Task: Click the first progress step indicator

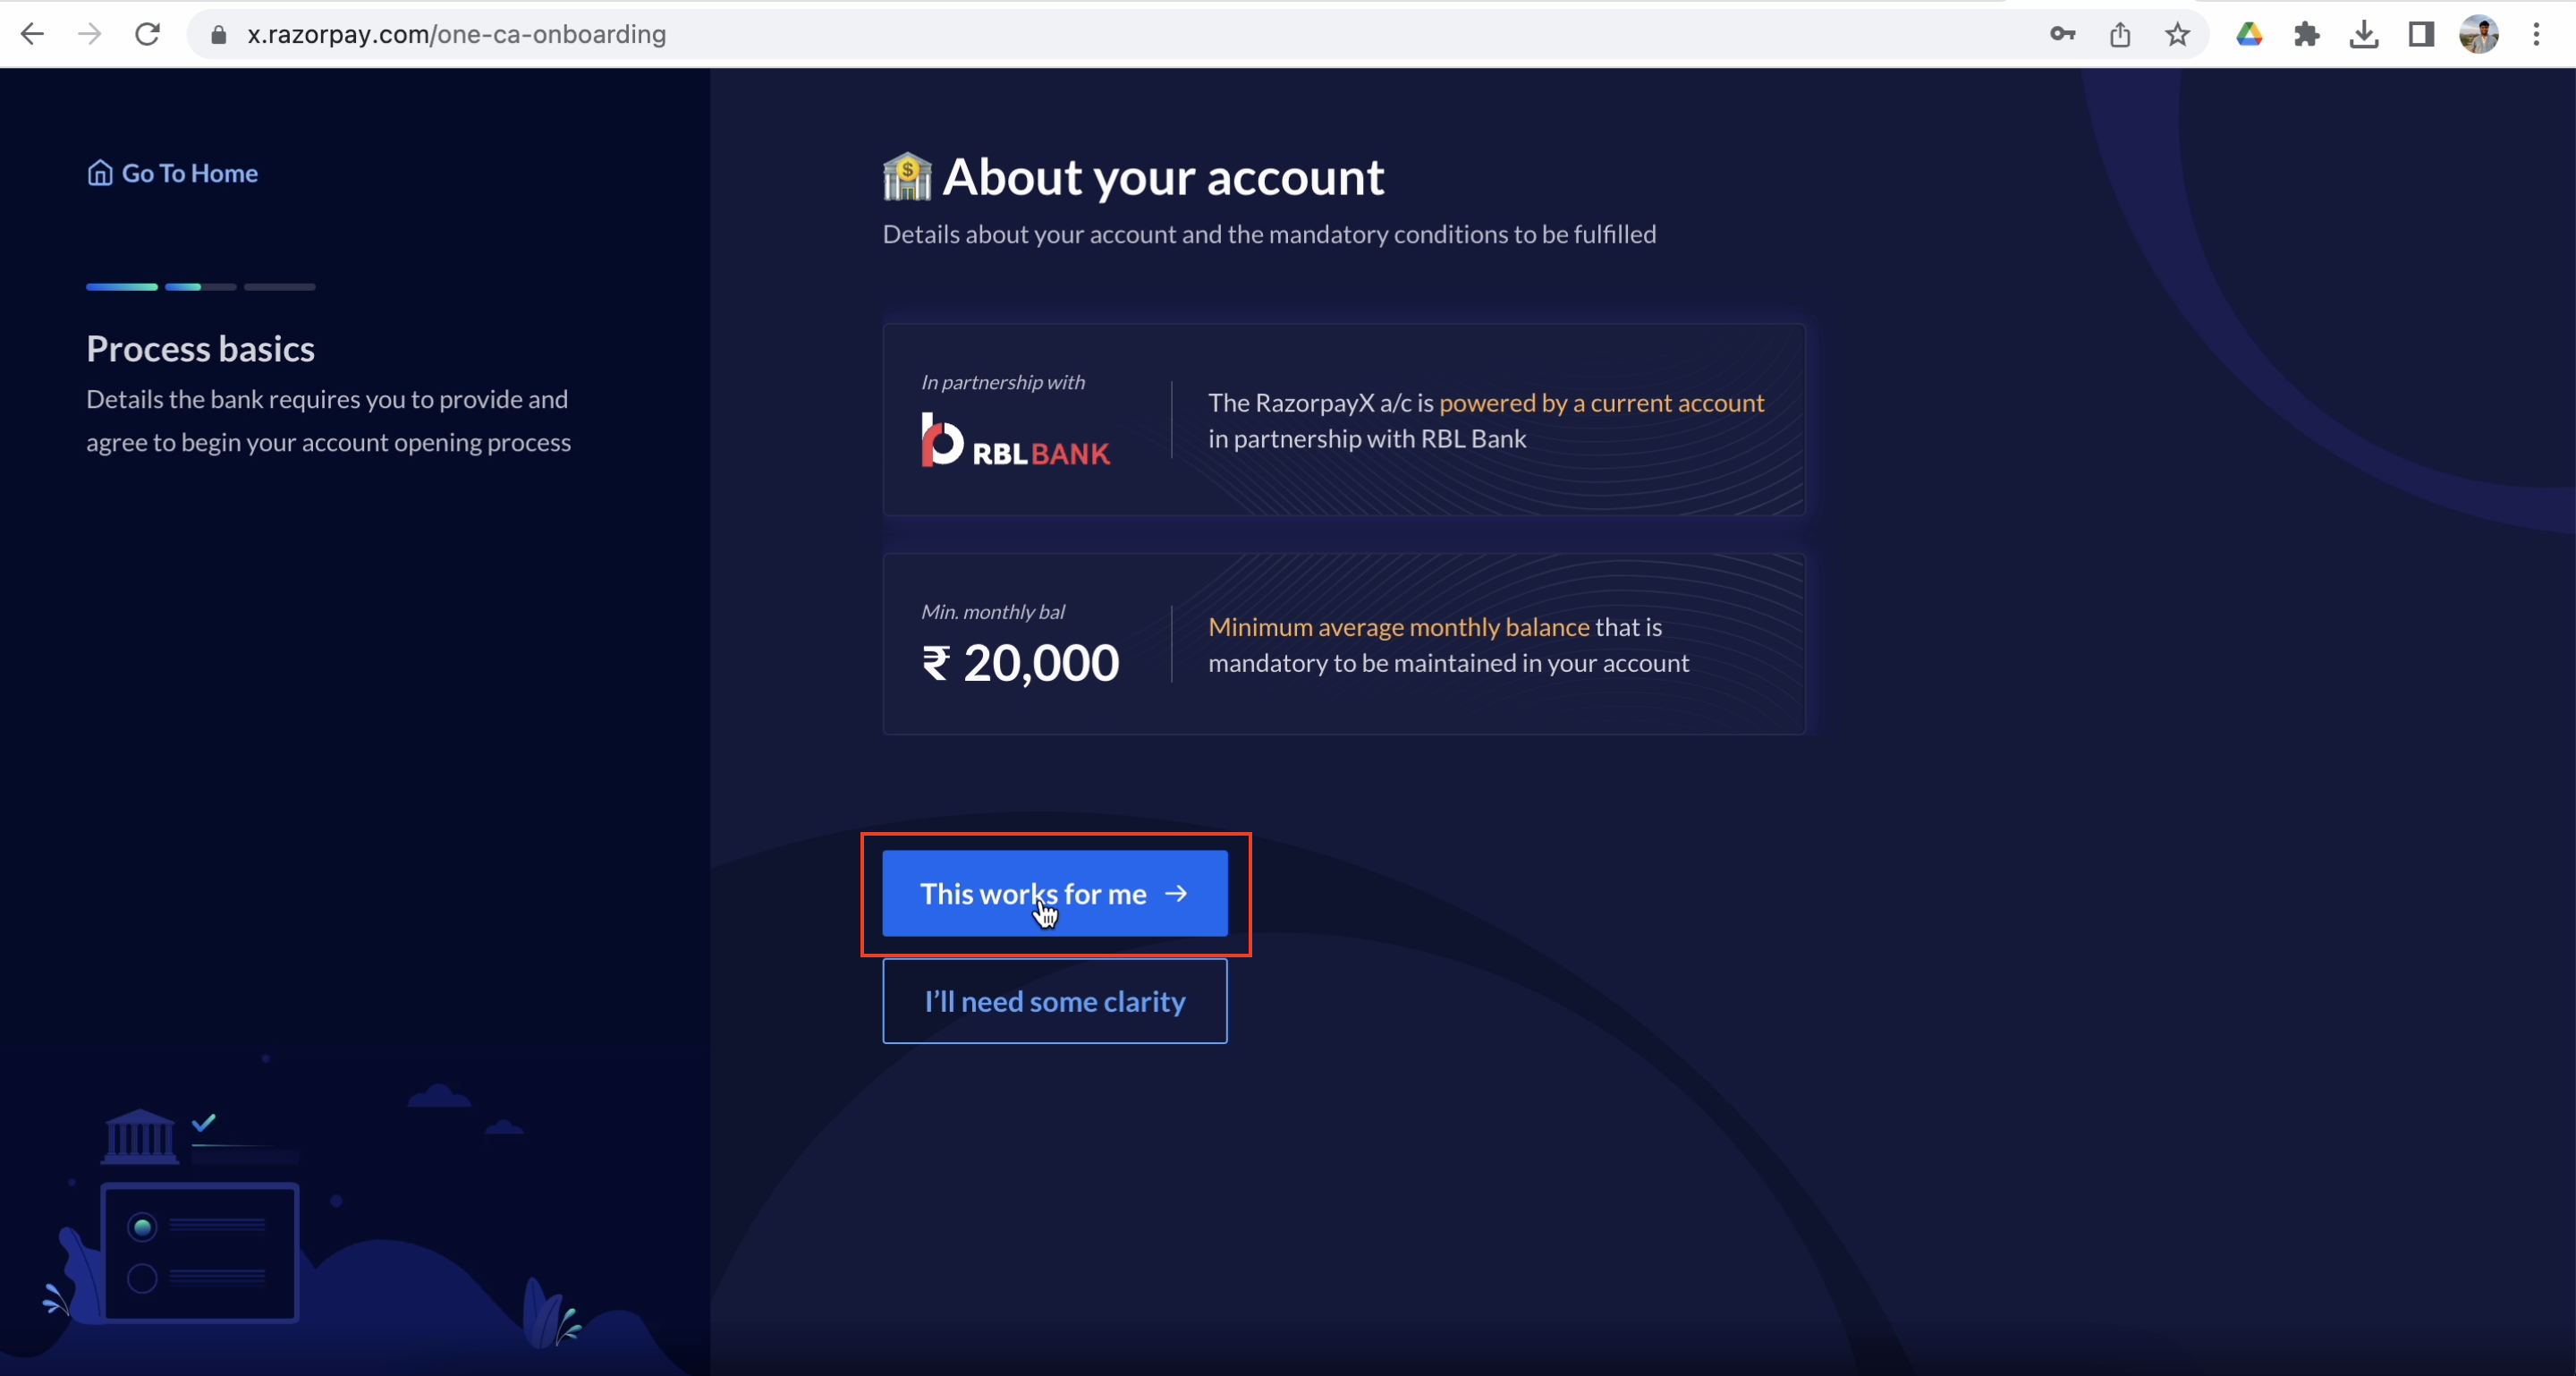Action: tap(121, 286)
